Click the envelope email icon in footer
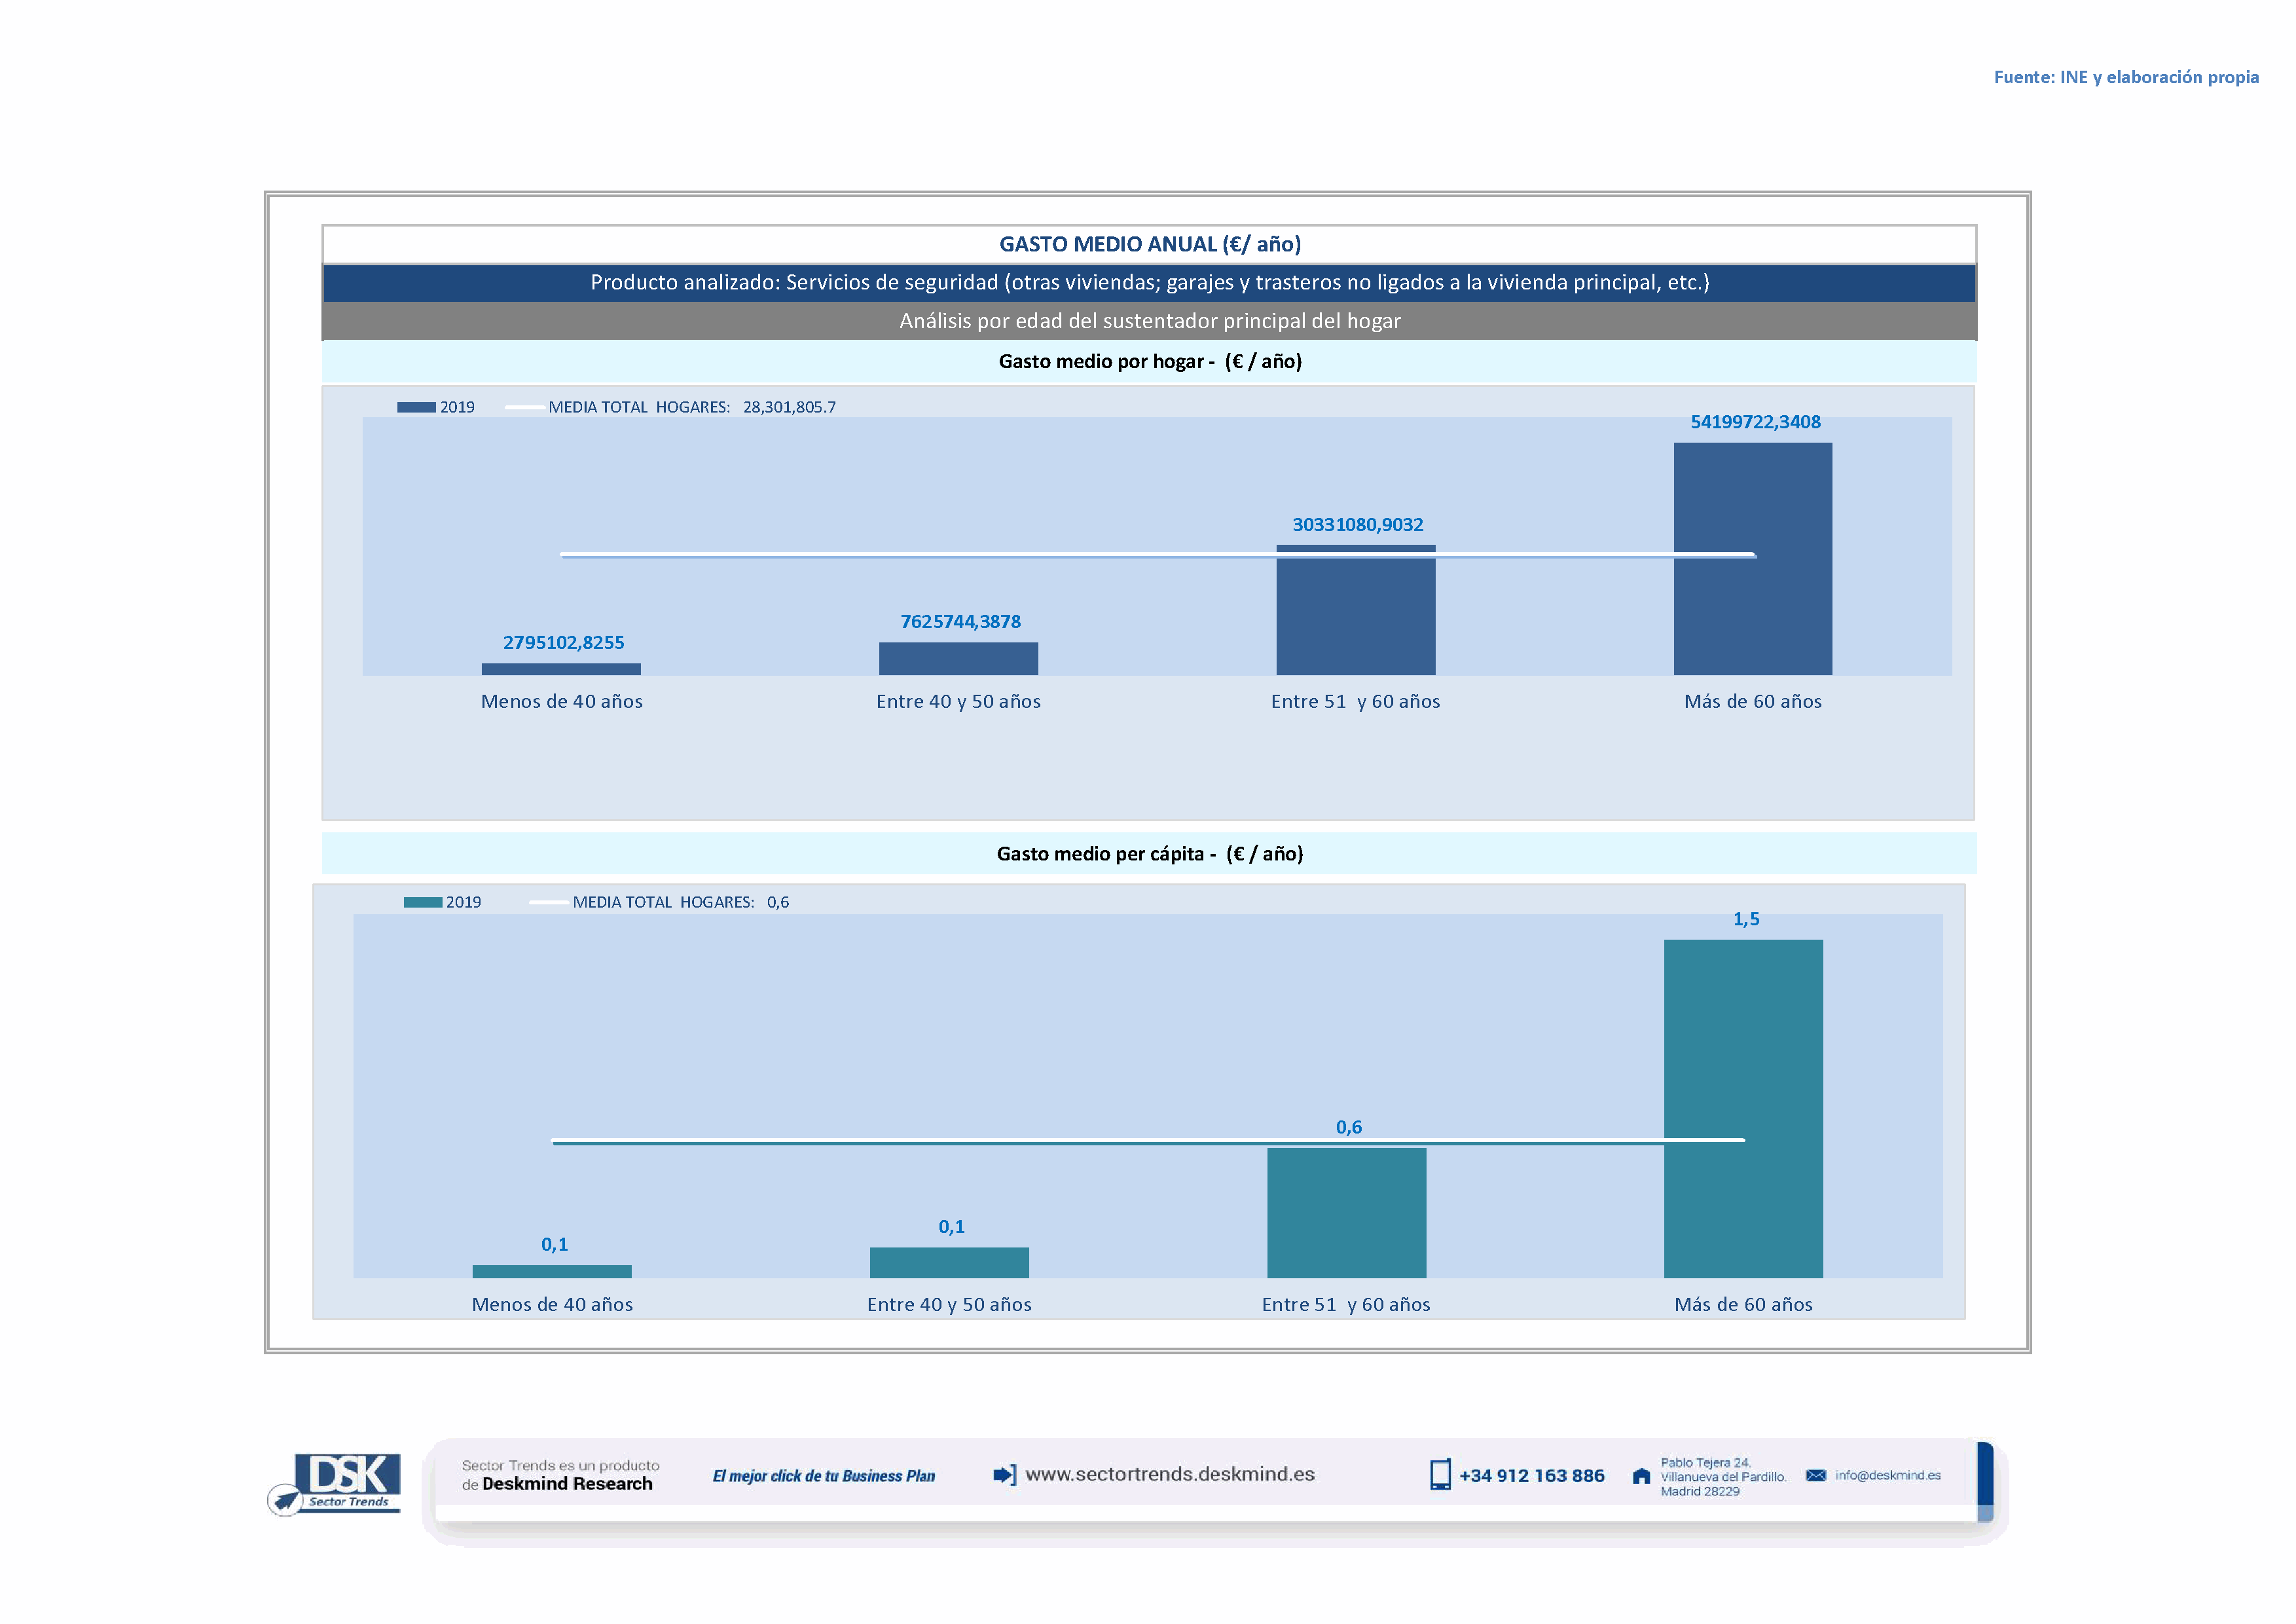 [x=1816, y=1475]
